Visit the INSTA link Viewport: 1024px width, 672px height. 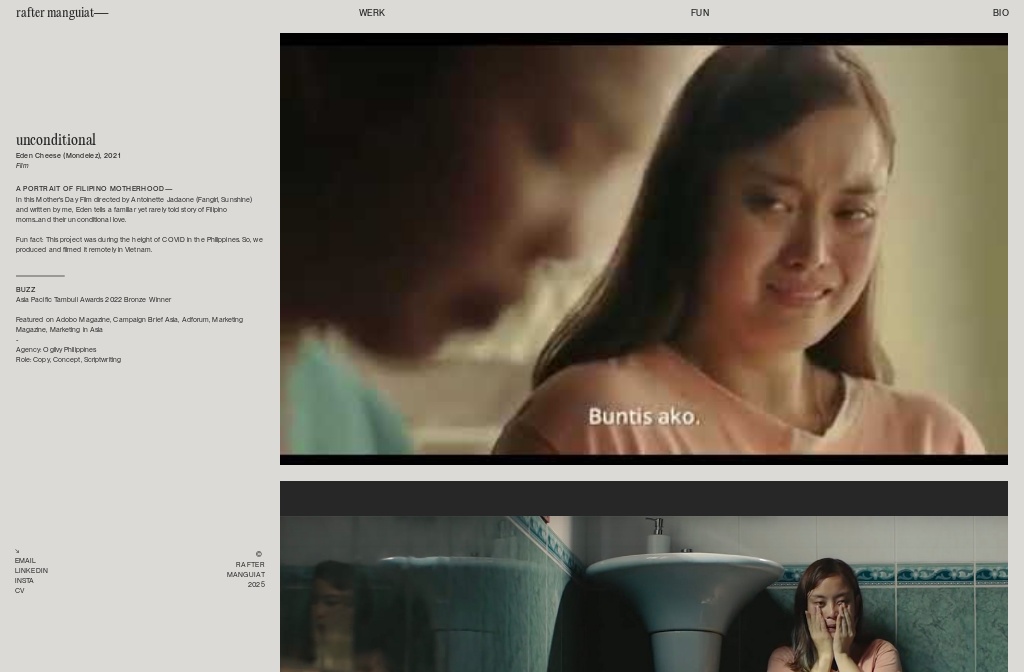(24, 581)
